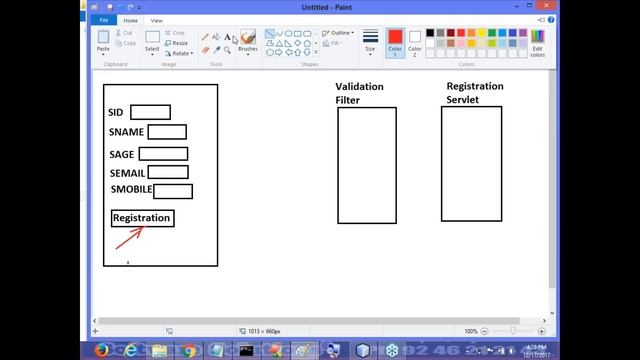
Task: Pick the black color swatch
Action: pyautogui.click(x=430, y=33)
